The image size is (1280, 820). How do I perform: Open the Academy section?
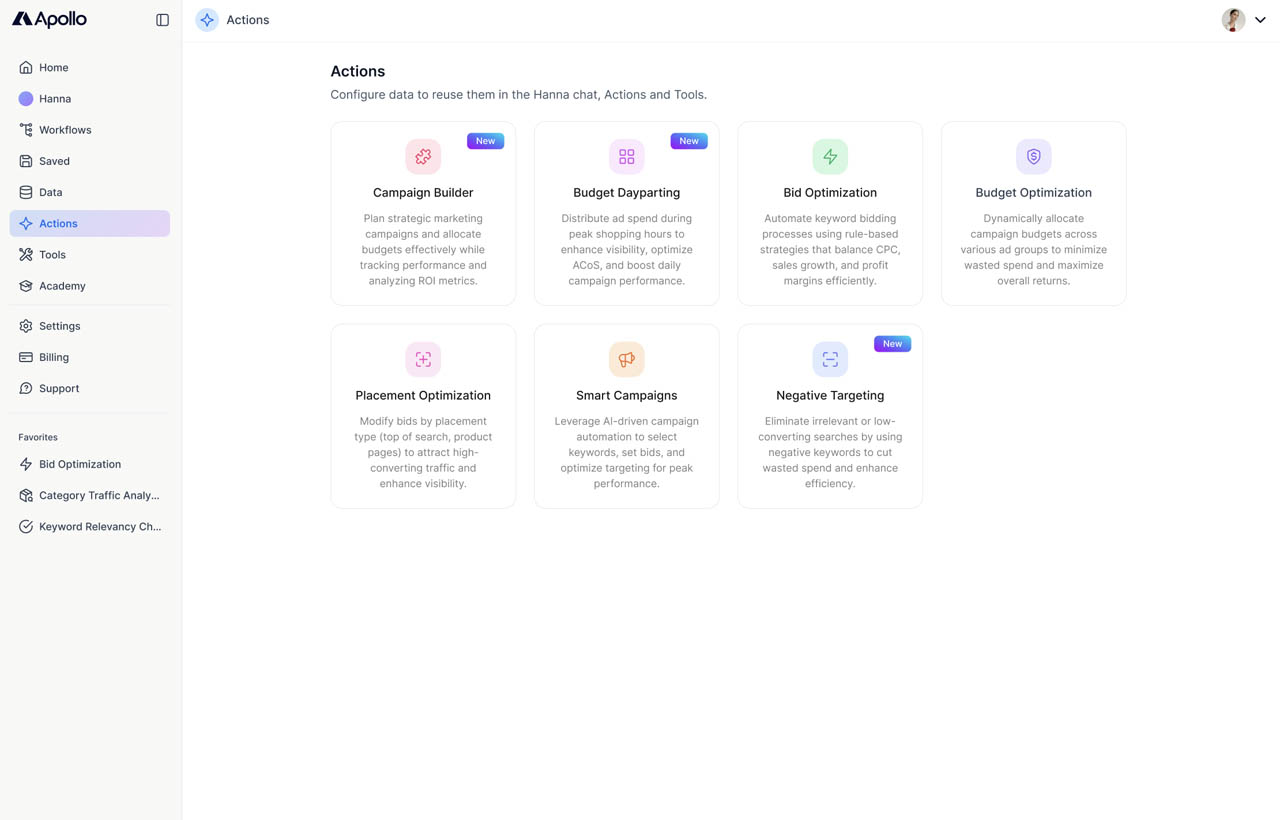pyautogui.click(x=61, y=286)
